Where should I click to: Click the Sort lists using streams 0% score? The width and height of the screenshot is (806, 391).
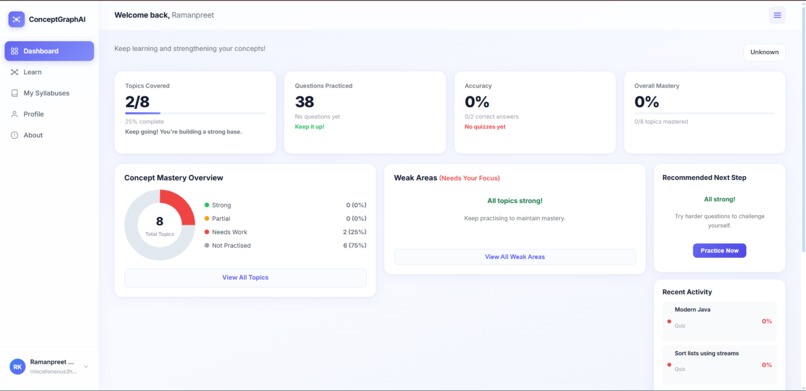[766, 365]
